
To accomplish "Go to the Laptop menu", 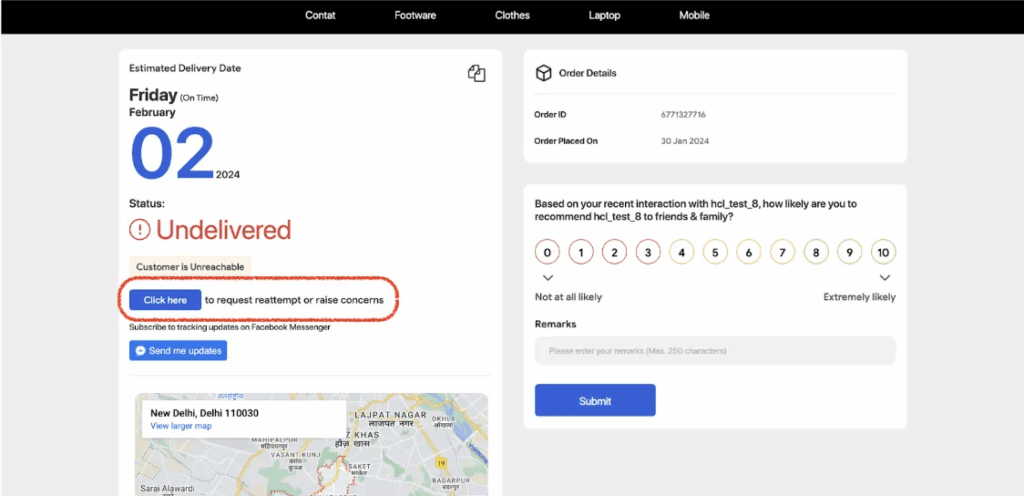I will [604, 16].
